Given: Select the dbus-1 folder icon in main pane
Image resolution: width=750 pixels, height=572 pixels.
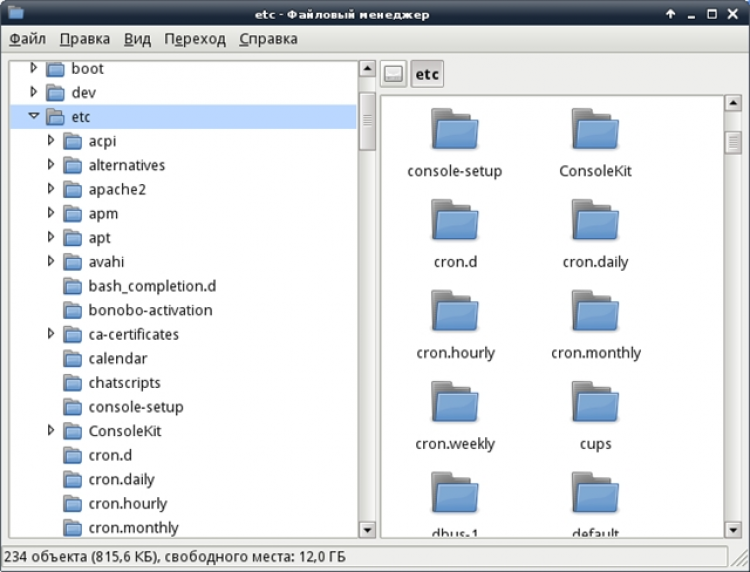Looking at the screenshot, I should (454, 493).
